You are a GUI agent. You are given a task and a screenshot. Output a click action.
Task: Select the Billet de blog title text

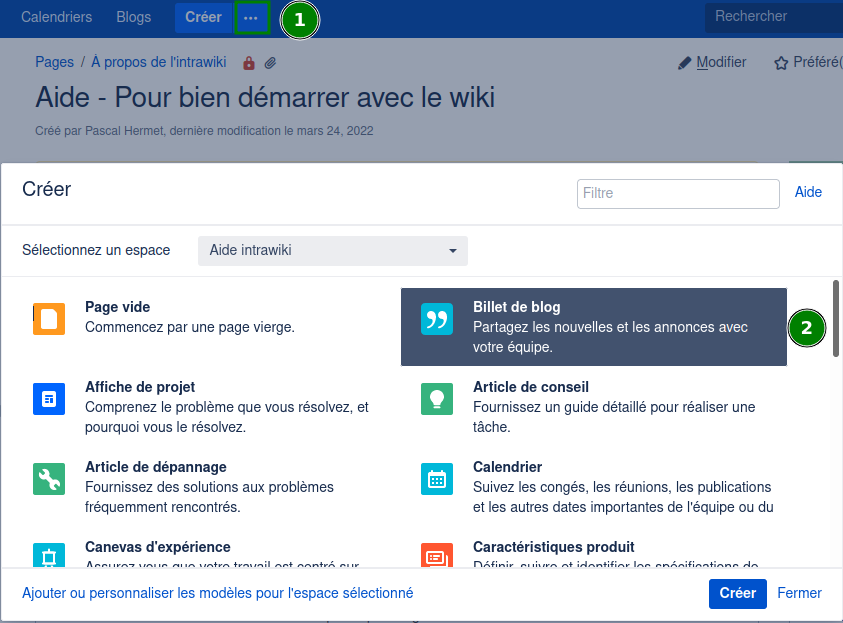[x=516, y=307]
